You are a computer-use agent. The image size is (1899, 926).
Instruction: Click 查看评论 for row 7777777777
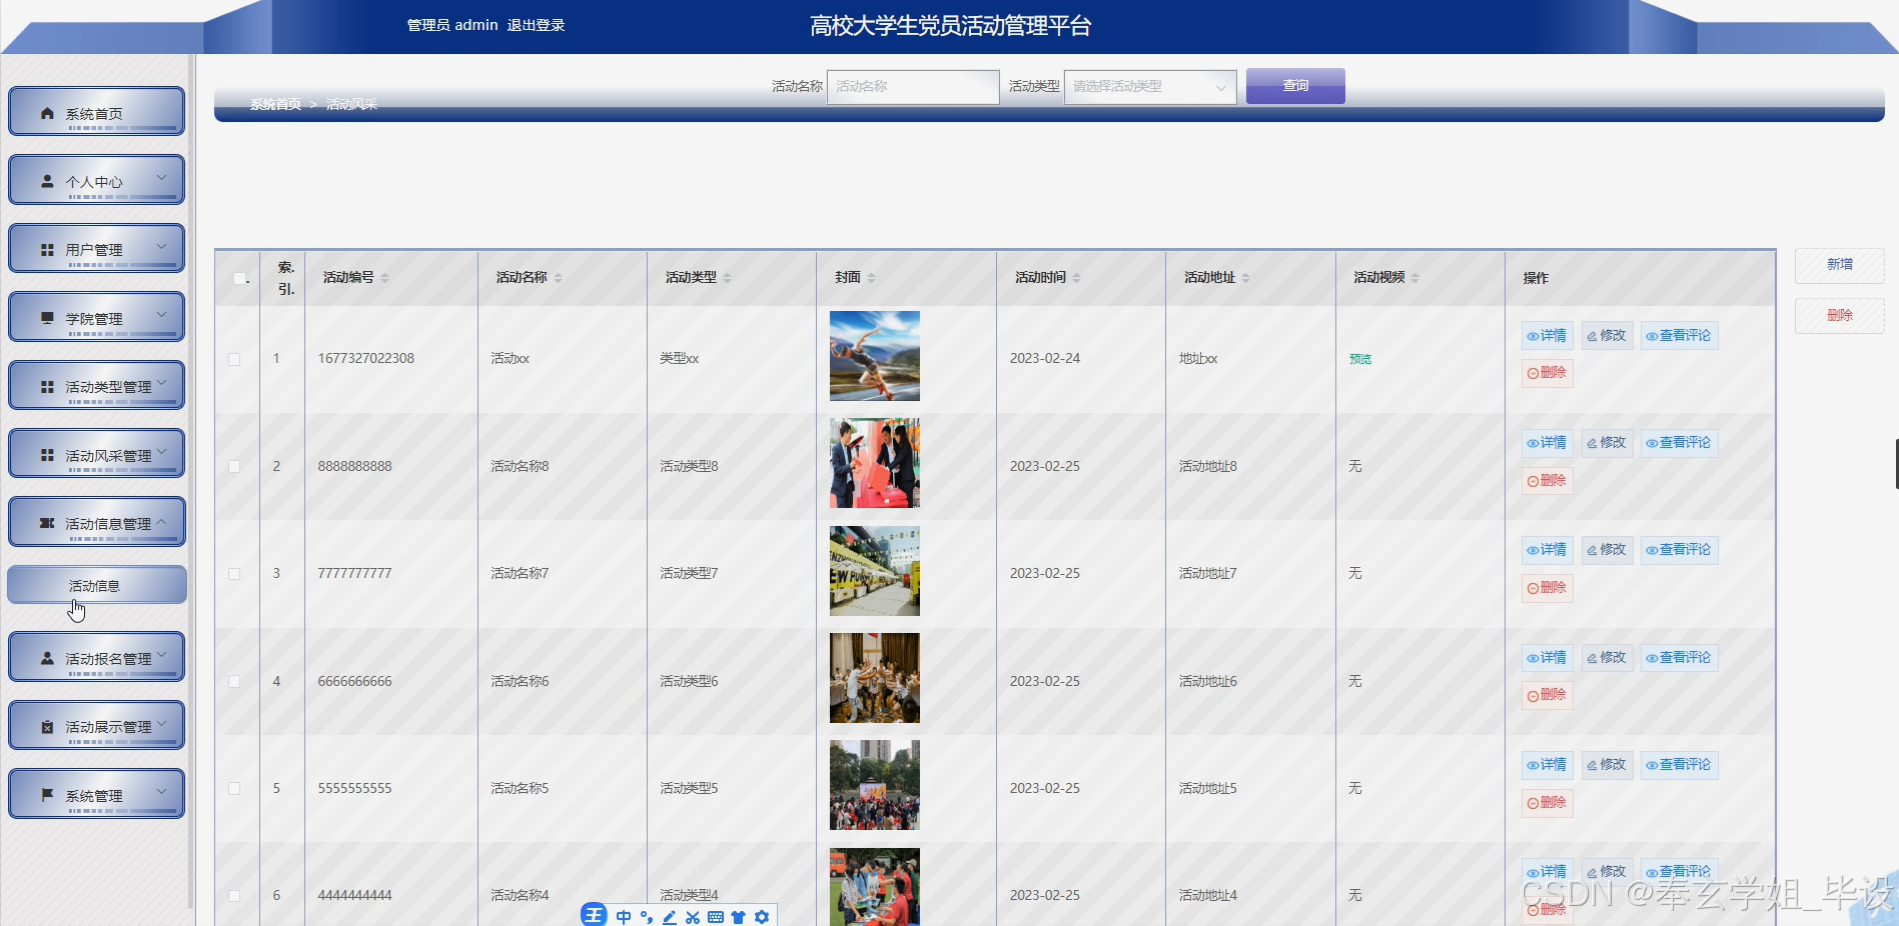1679,550
